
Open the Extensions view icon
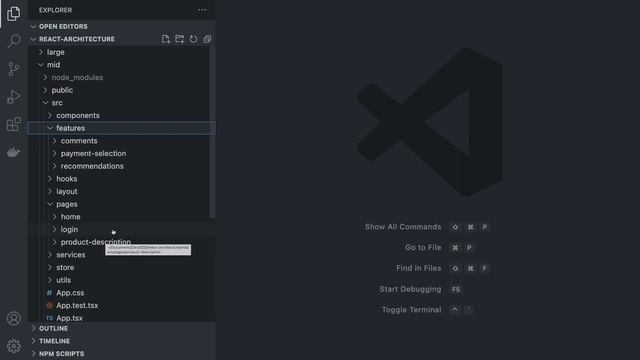coord(13,124)
